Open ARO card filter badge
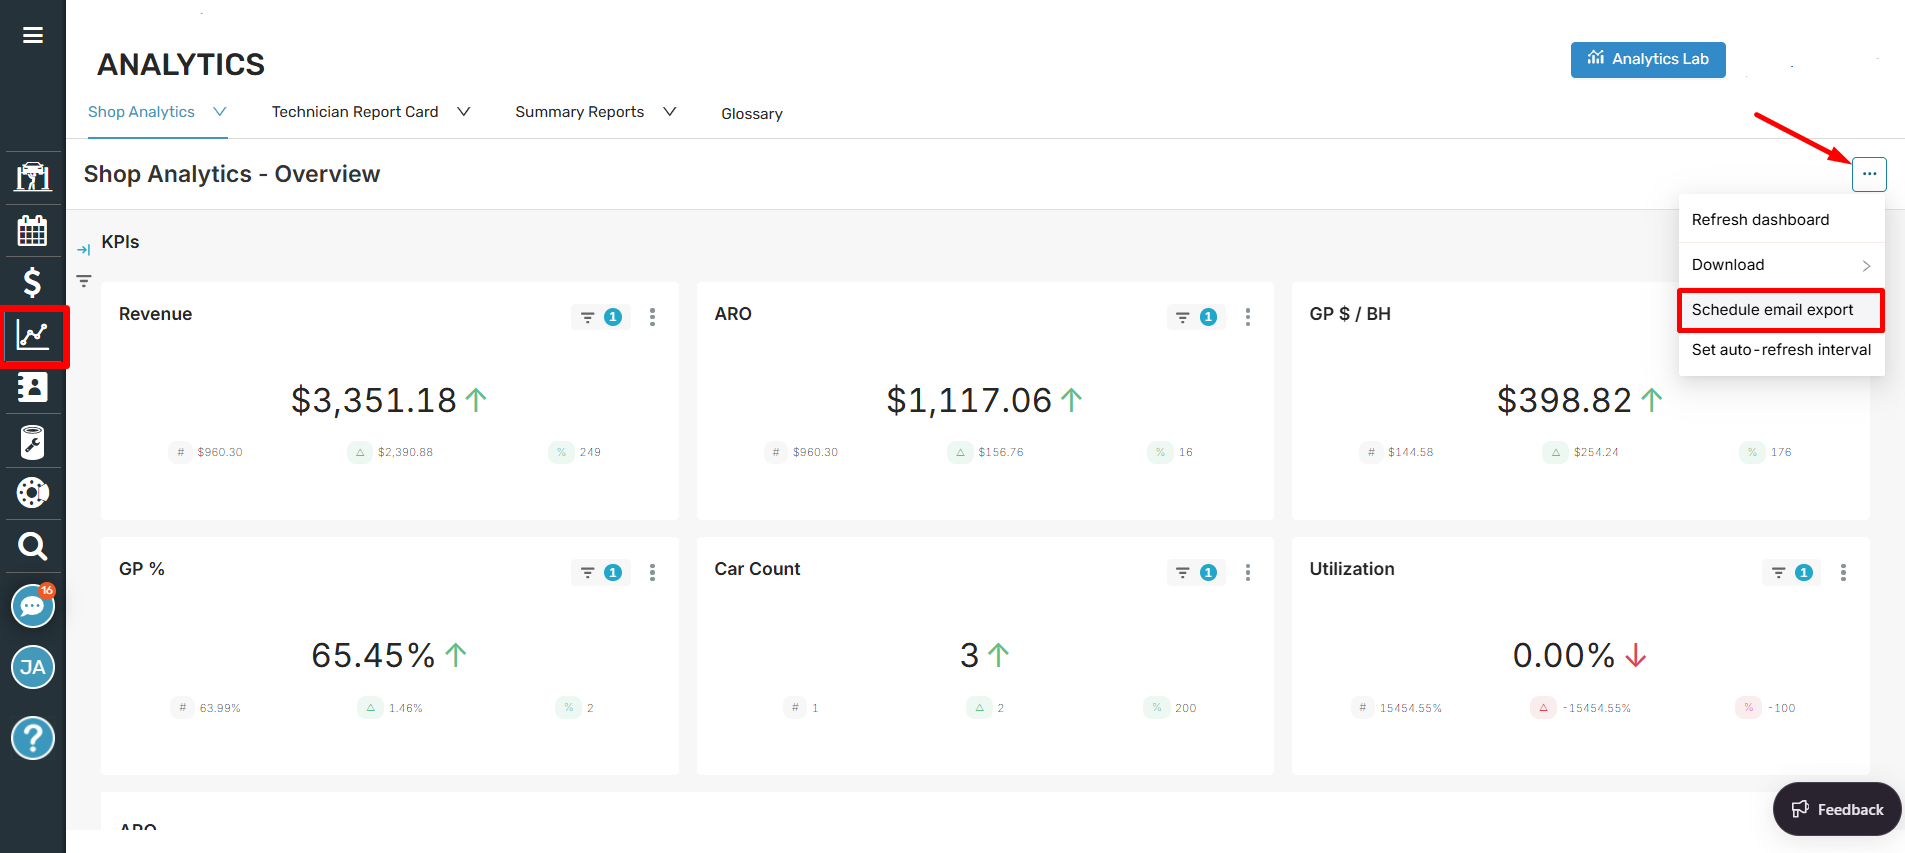The height and width of the screenshot is (853, 1905). pos(1196,317)
